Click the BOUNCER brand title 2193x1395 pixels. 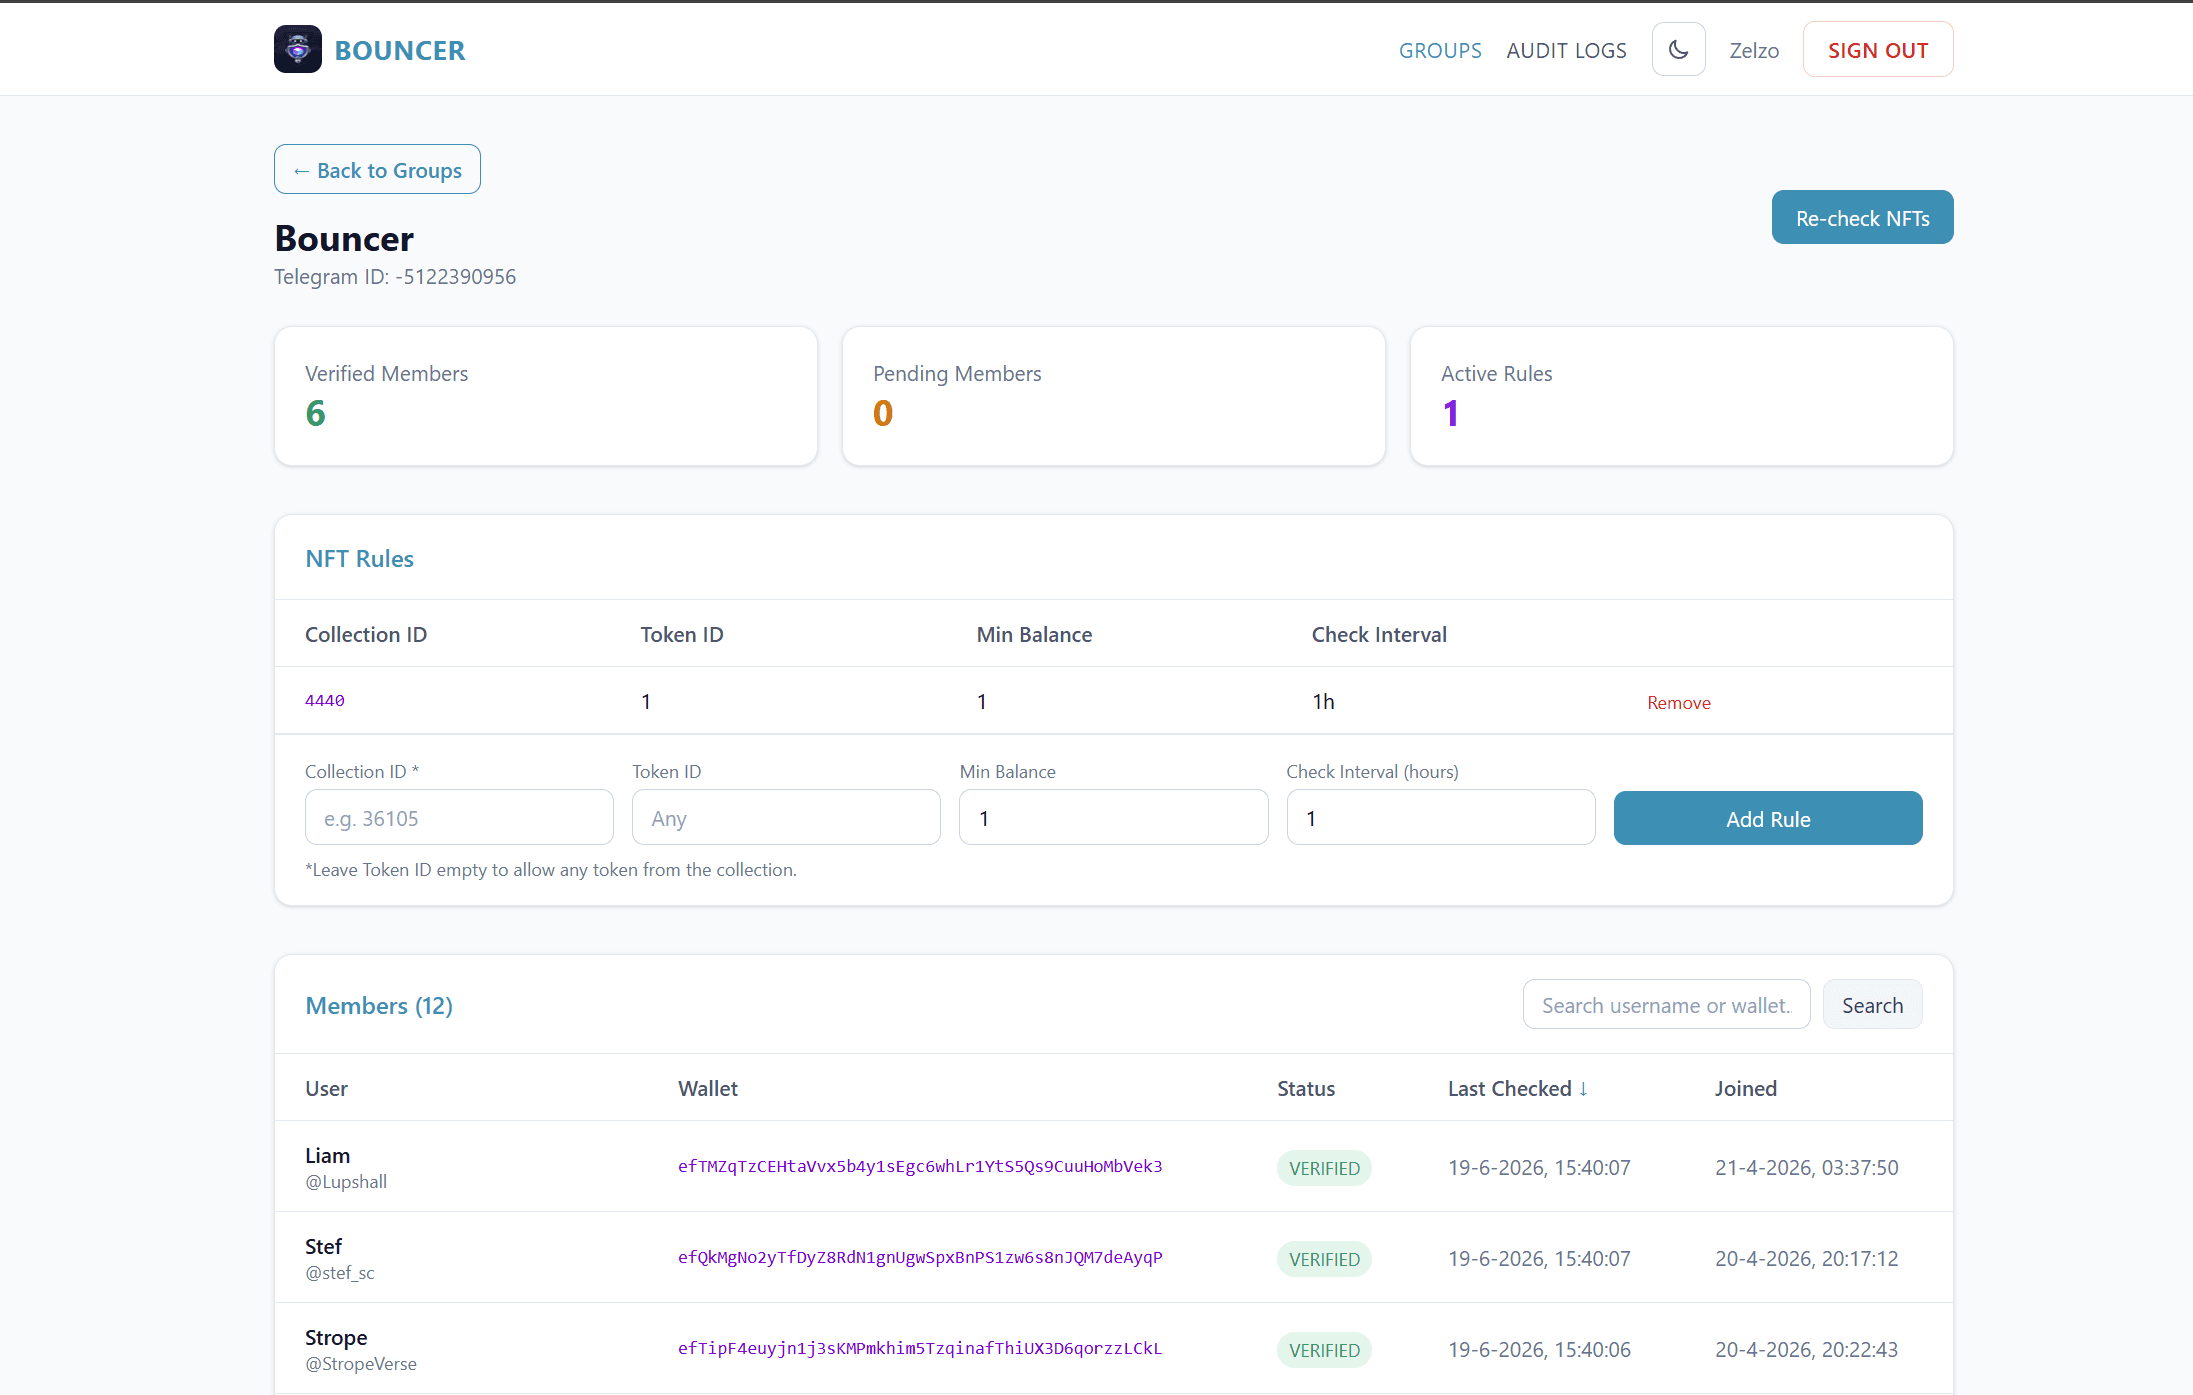click(400, 50)
